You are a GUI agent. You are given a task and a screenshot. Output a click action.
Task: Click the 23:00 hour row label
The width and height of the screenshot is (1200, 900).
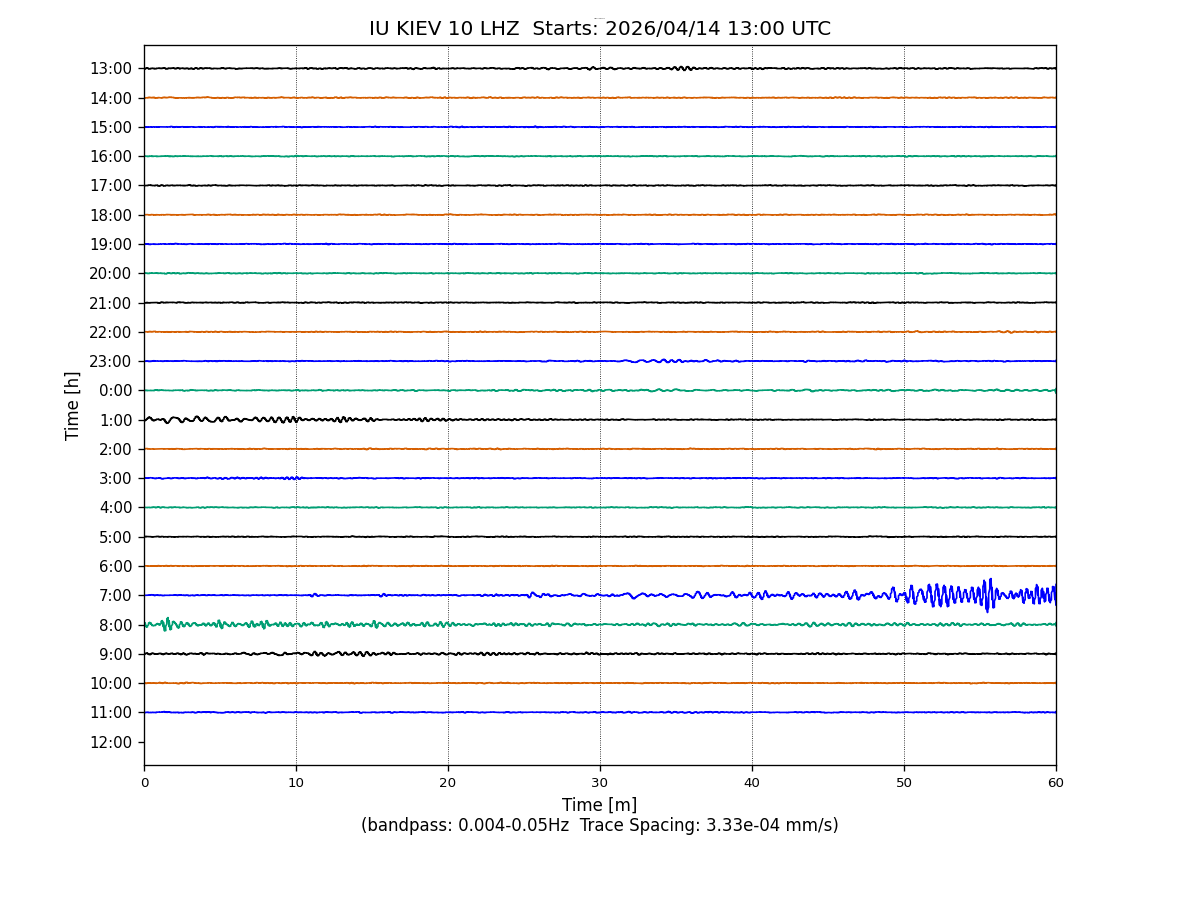coord(110,362)
